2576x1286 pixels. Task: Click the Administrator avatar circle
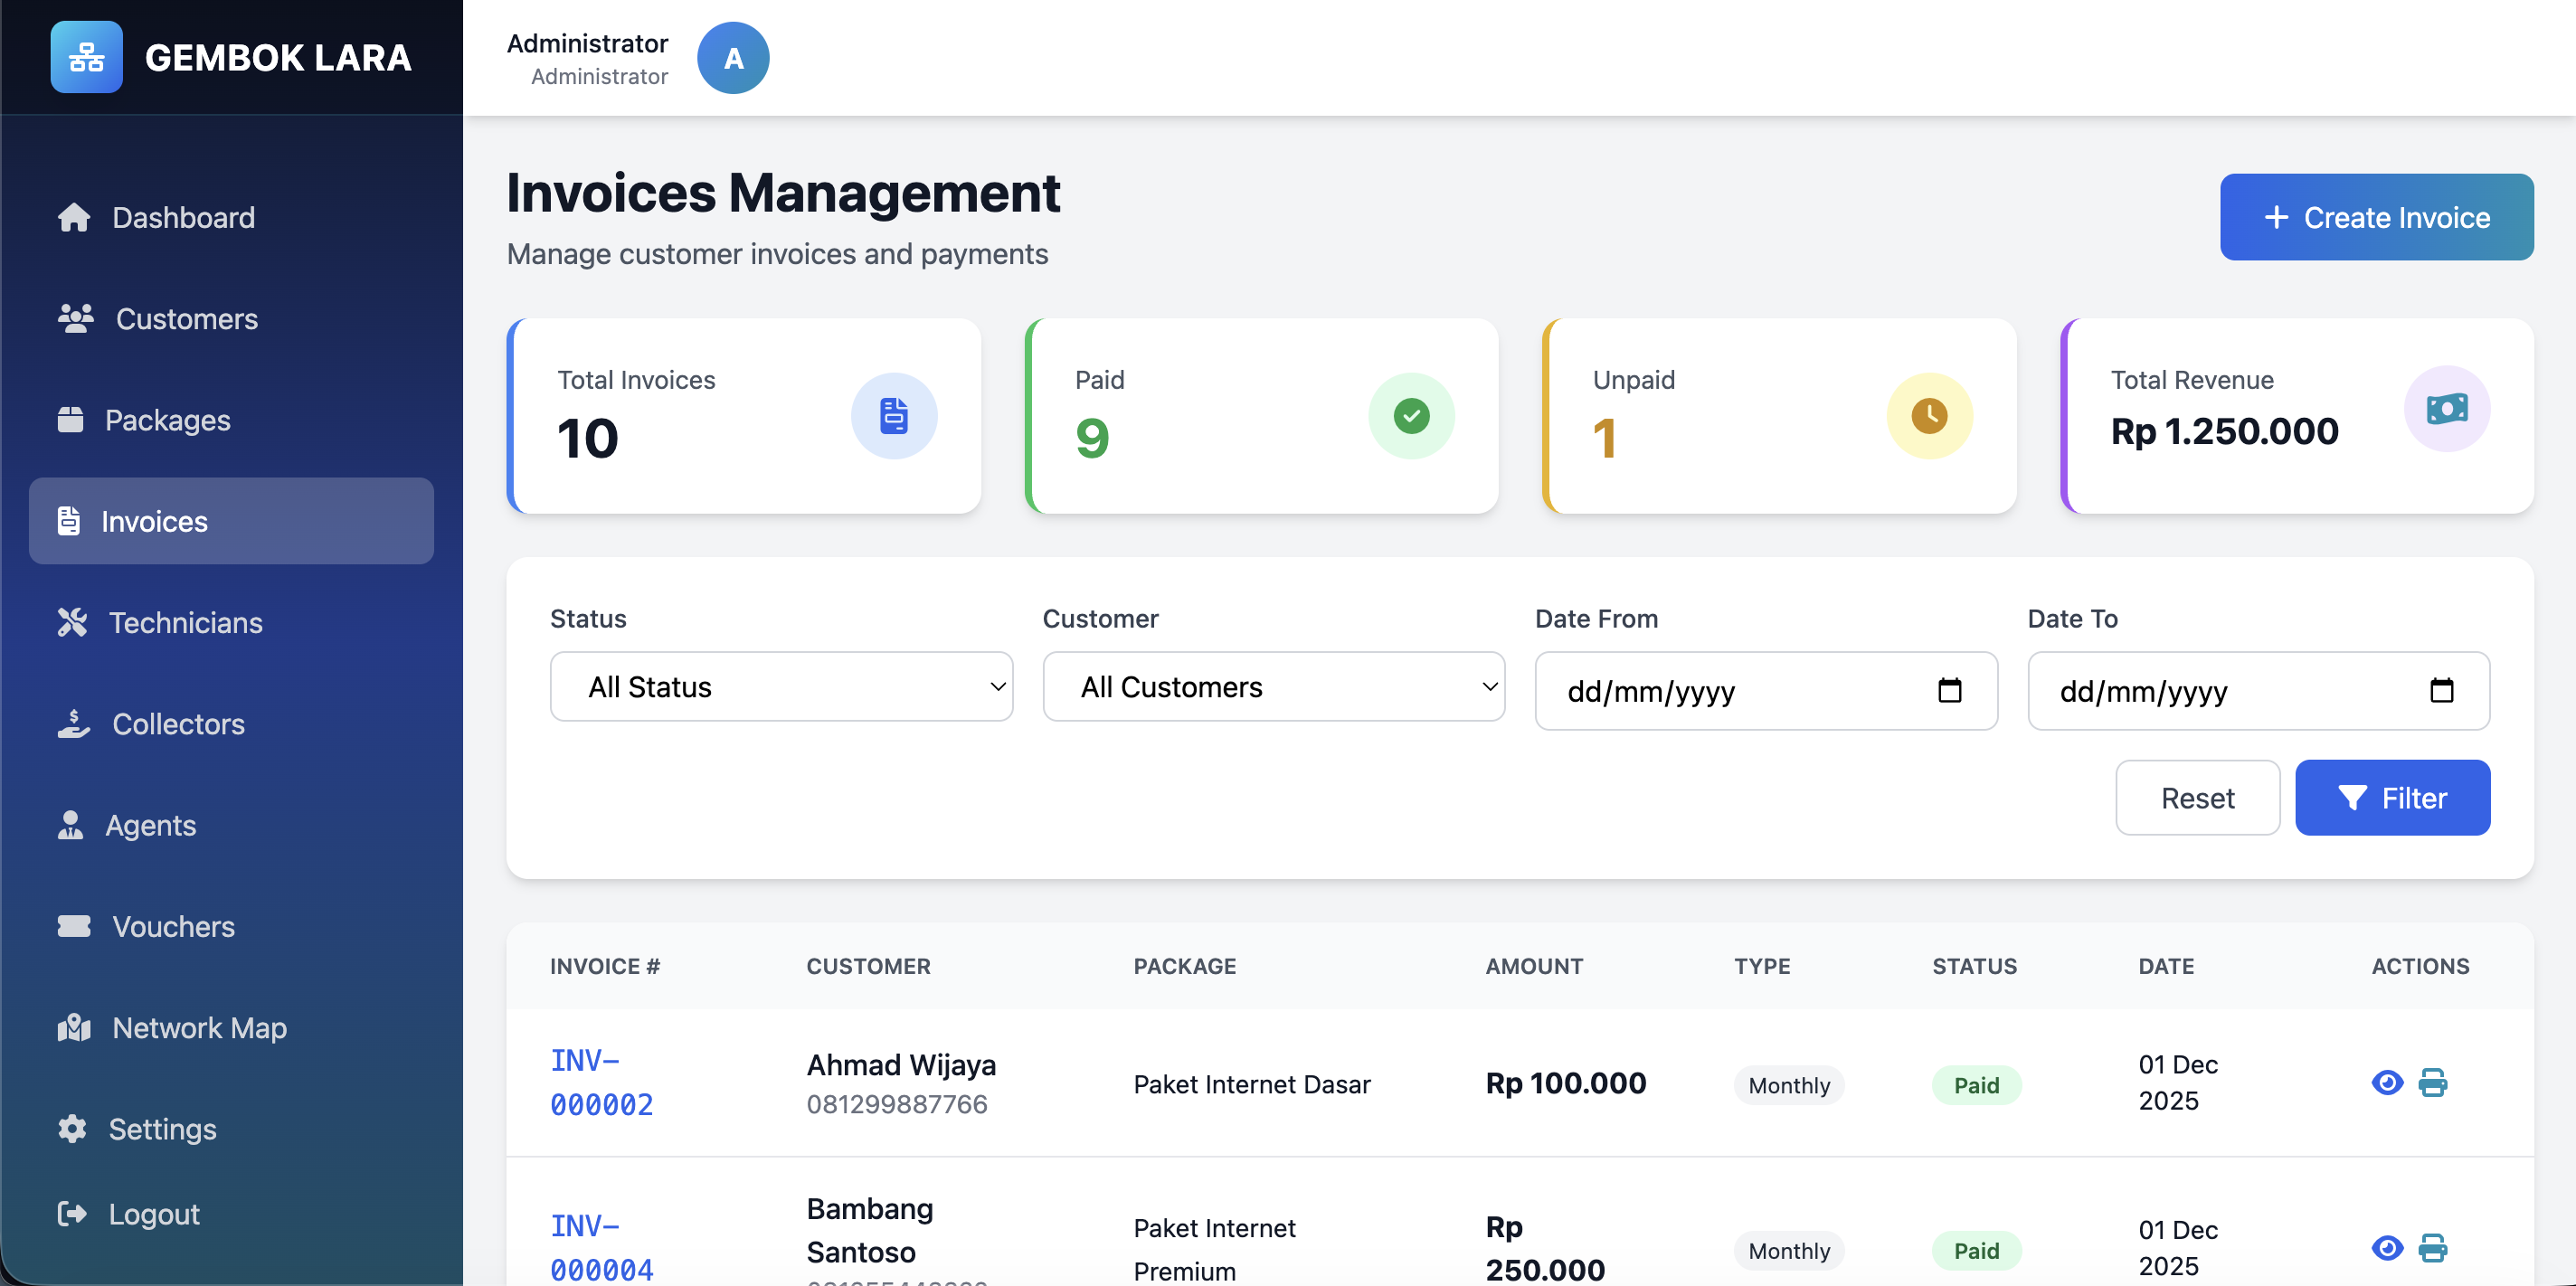[x=732, y=58]
